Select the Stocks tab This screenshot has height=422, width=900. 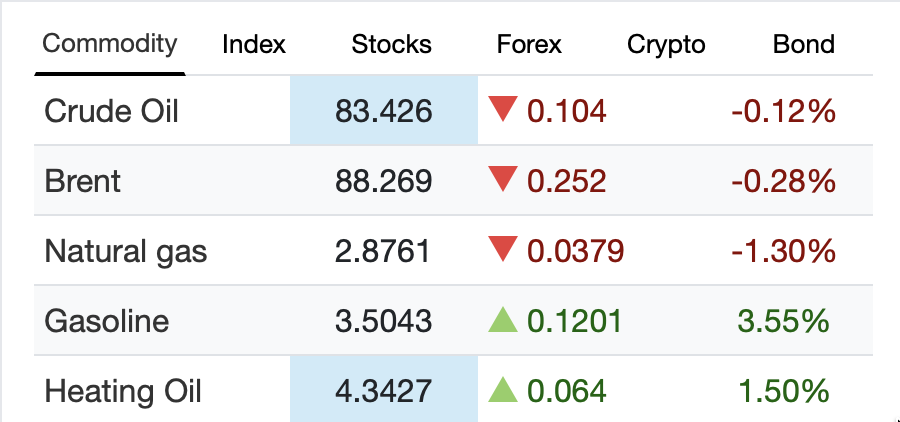pyautogui.click(x=391, y=44)
